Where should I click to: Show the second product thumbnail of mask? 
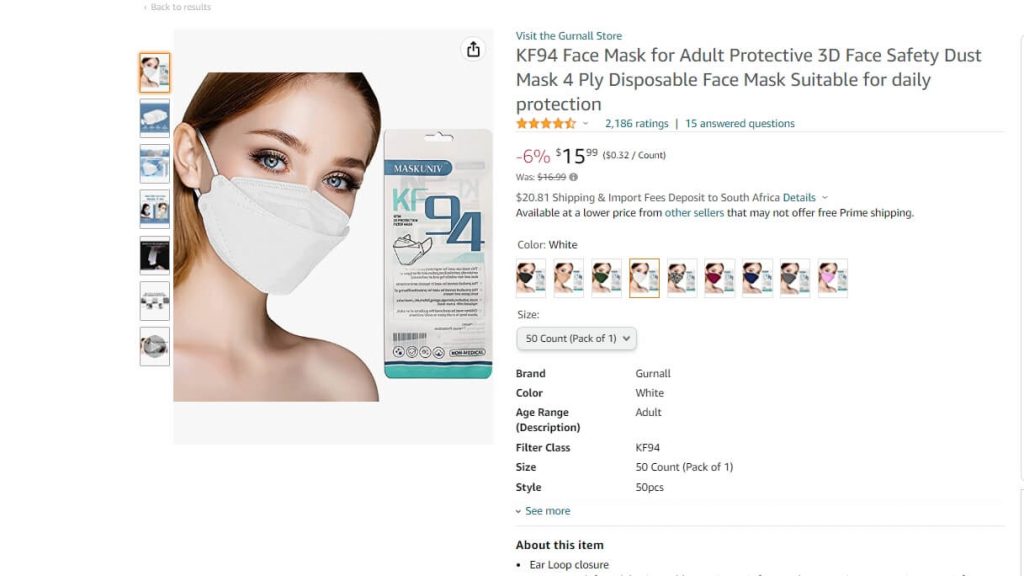click(x=155, y=118)
